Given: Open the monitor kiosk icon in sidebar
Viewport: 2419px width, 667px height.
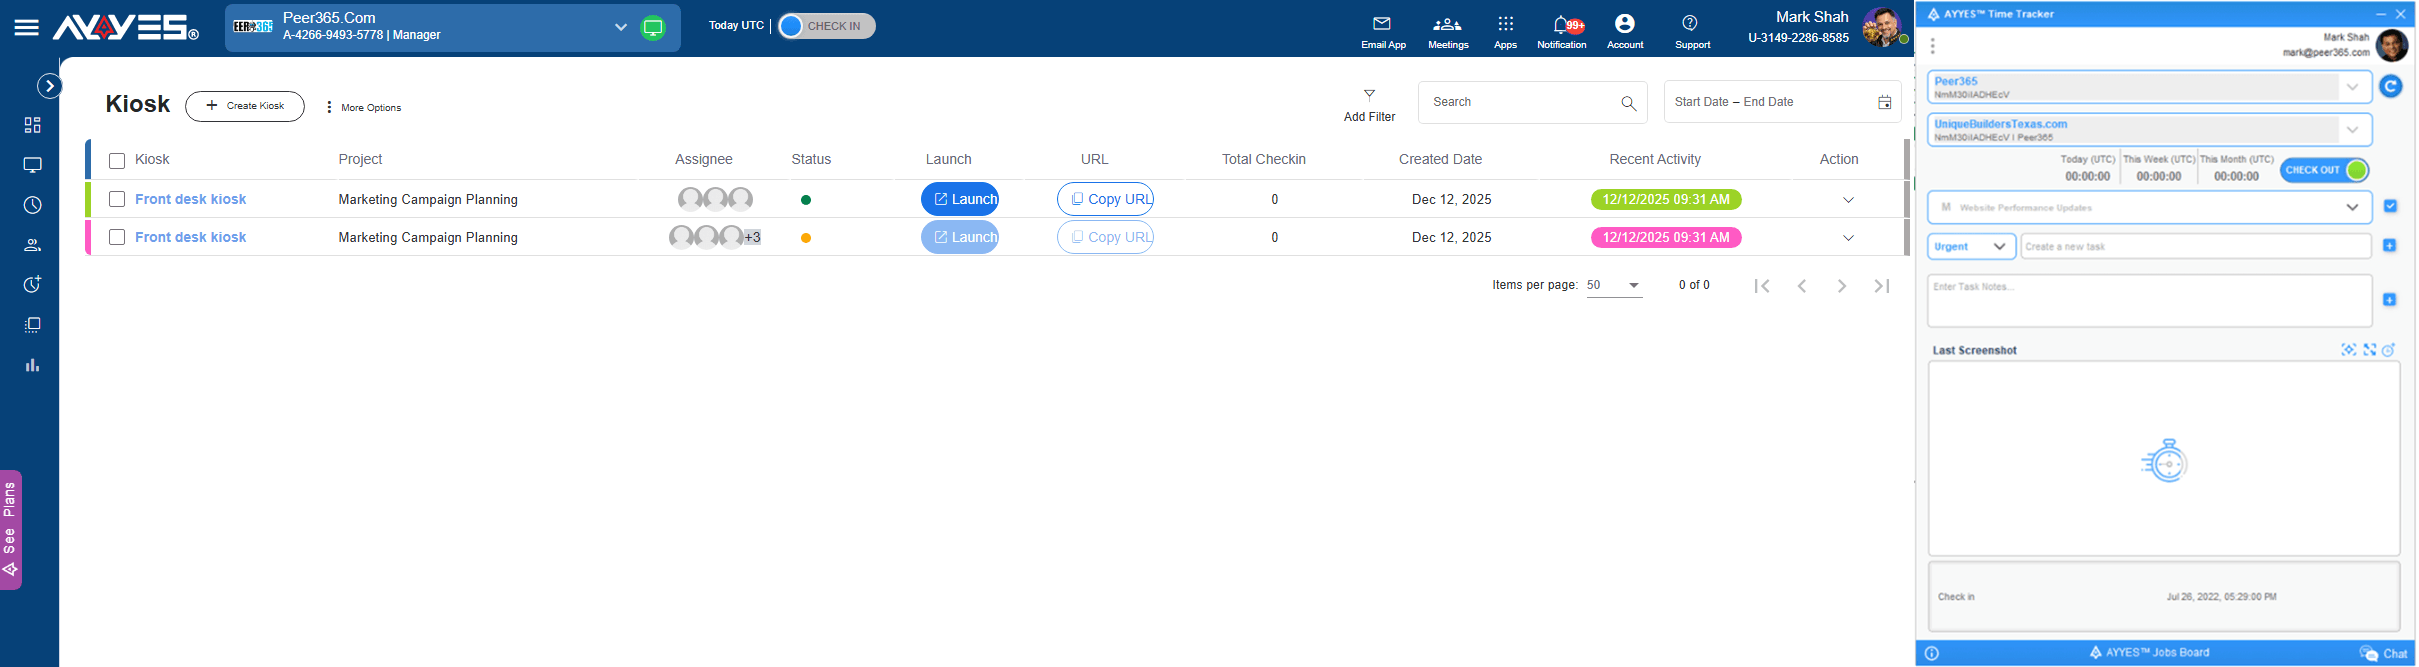Looking at the screenshot, I should [x=33, y=165].
